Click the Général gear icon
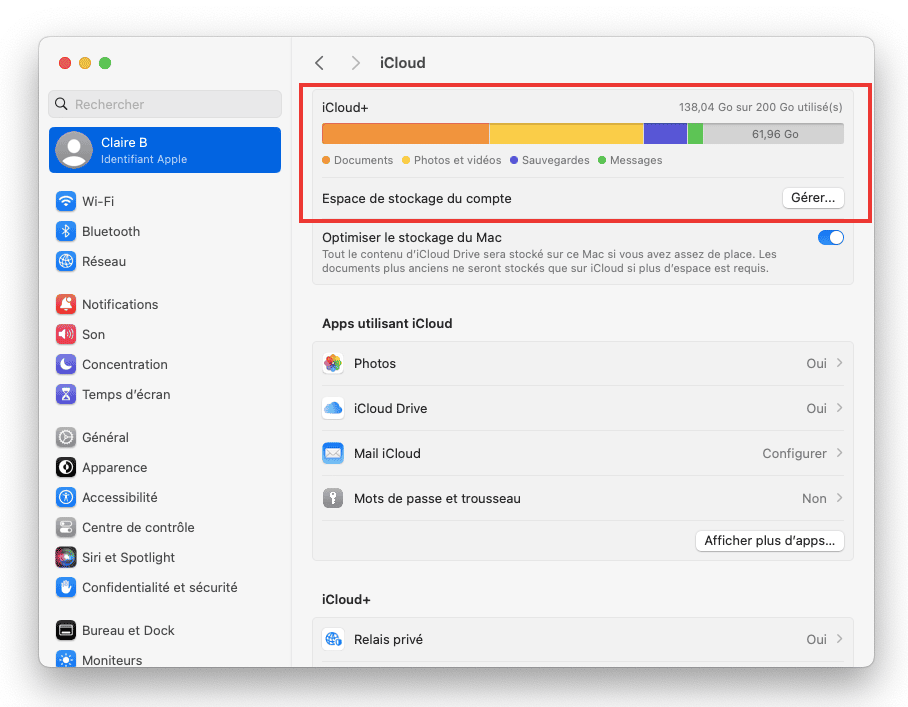Viewport: 908px width, 707px height. [x=65, y=438]
